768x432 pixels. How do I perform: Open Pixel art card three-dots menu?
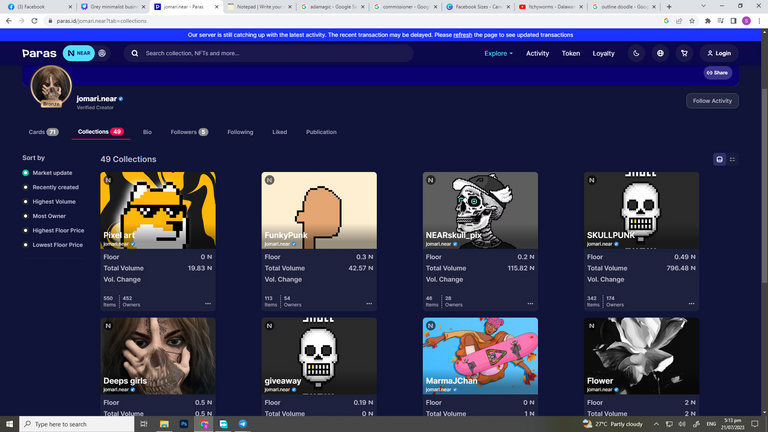208,302
